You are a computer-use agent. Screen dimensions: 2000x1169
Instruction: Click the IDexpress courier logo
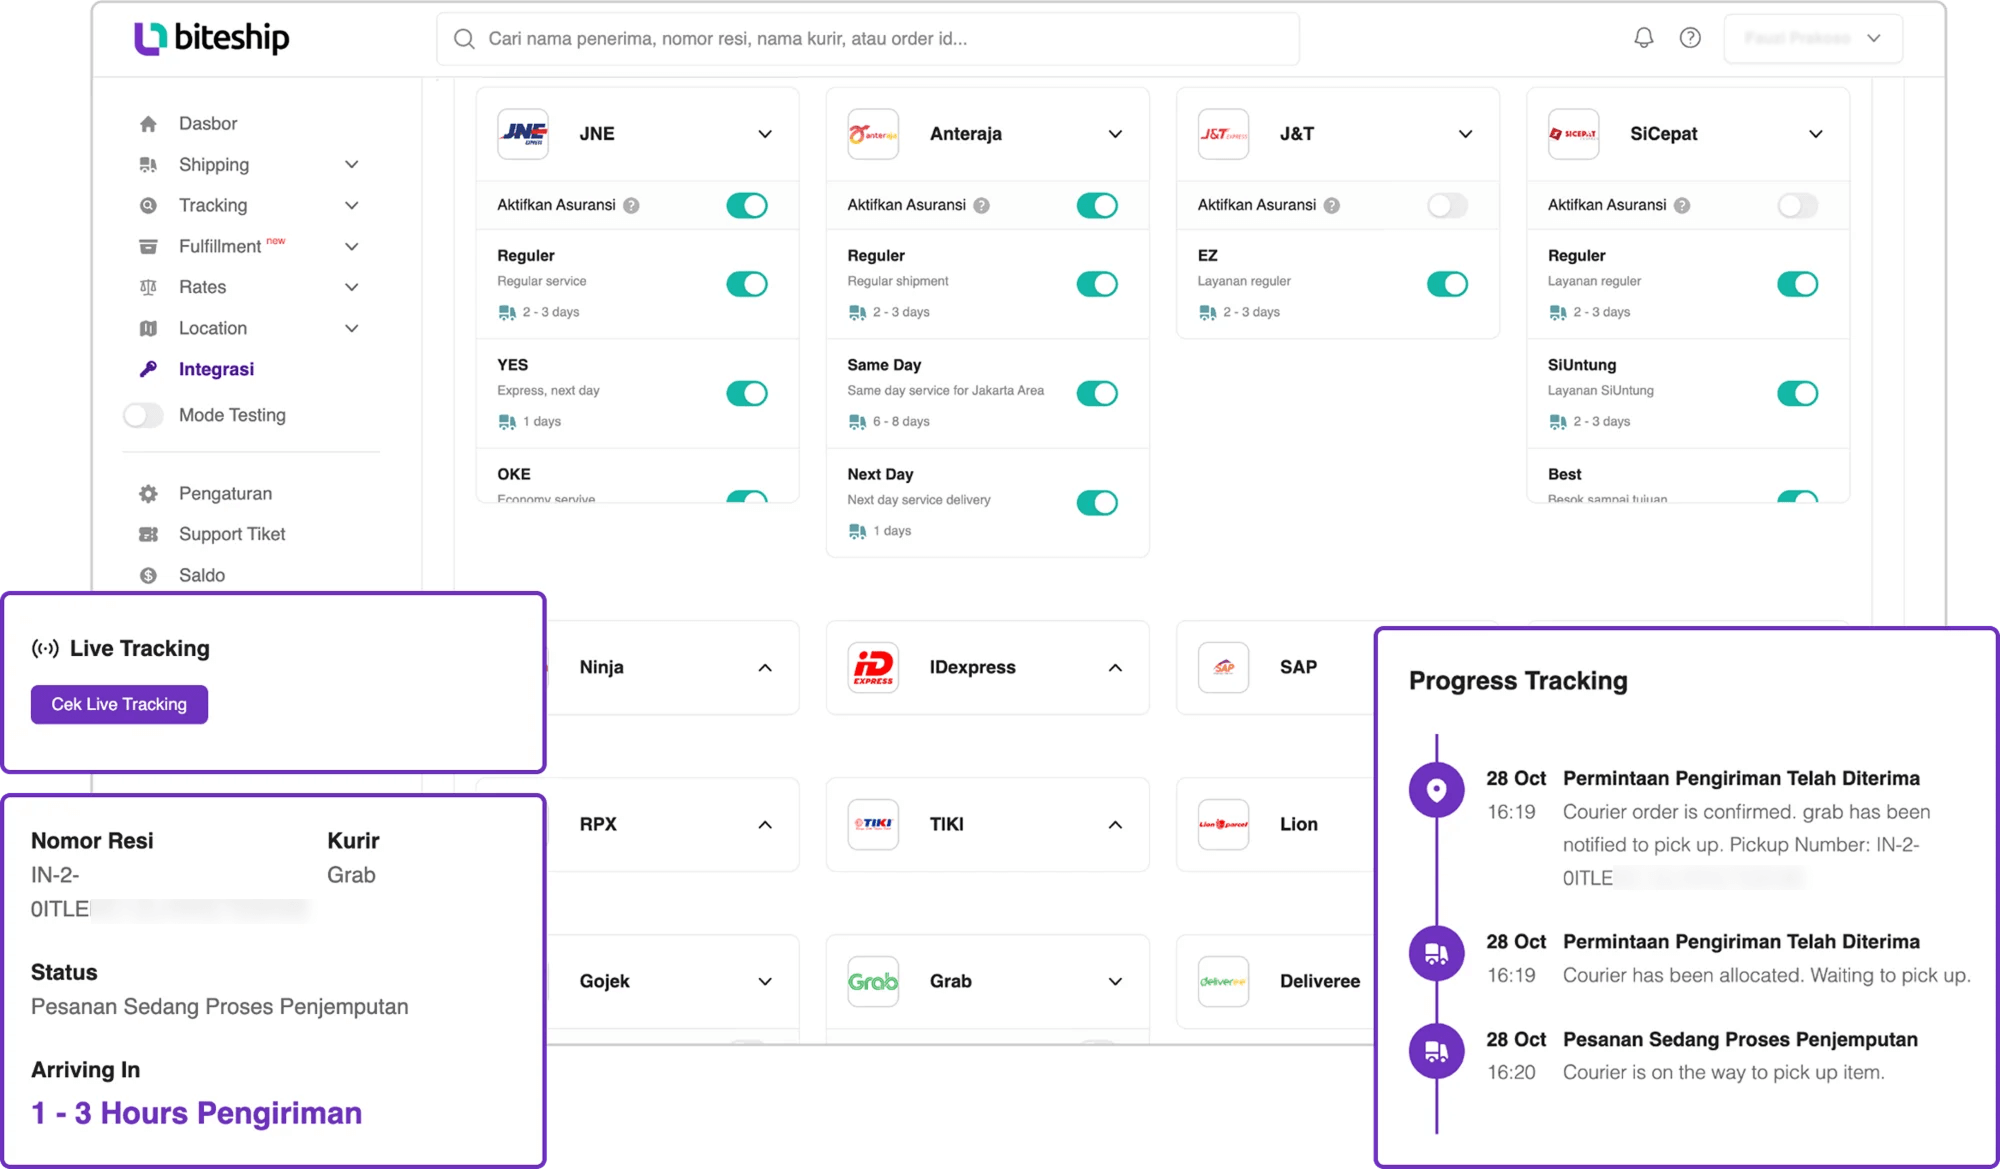[873, 667]
